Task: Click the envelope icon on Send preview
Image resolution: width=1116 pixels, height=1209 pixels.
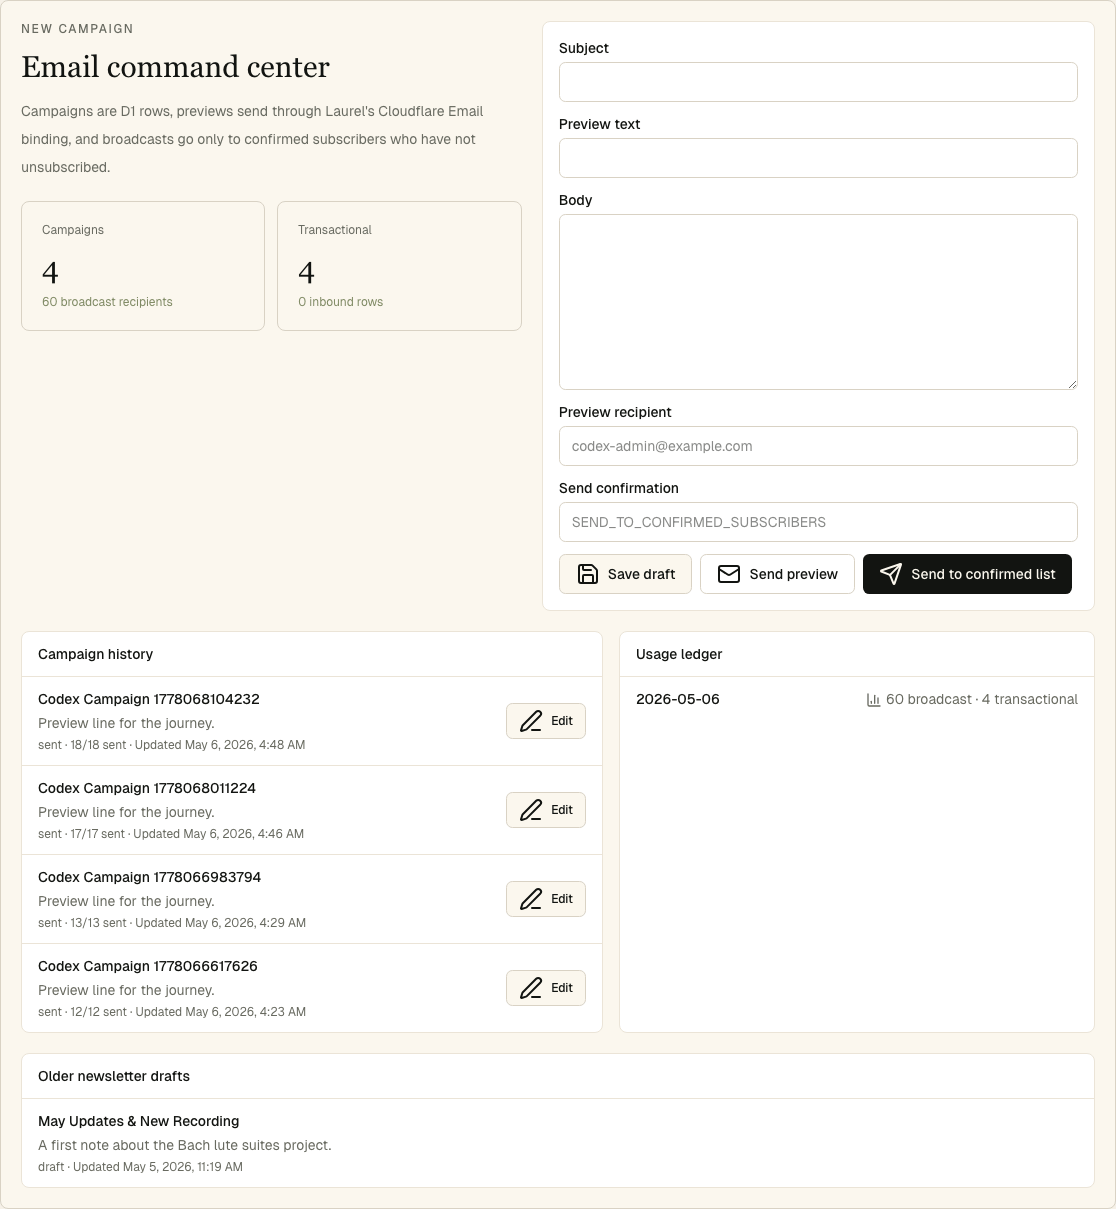Action: click(729, 574)
